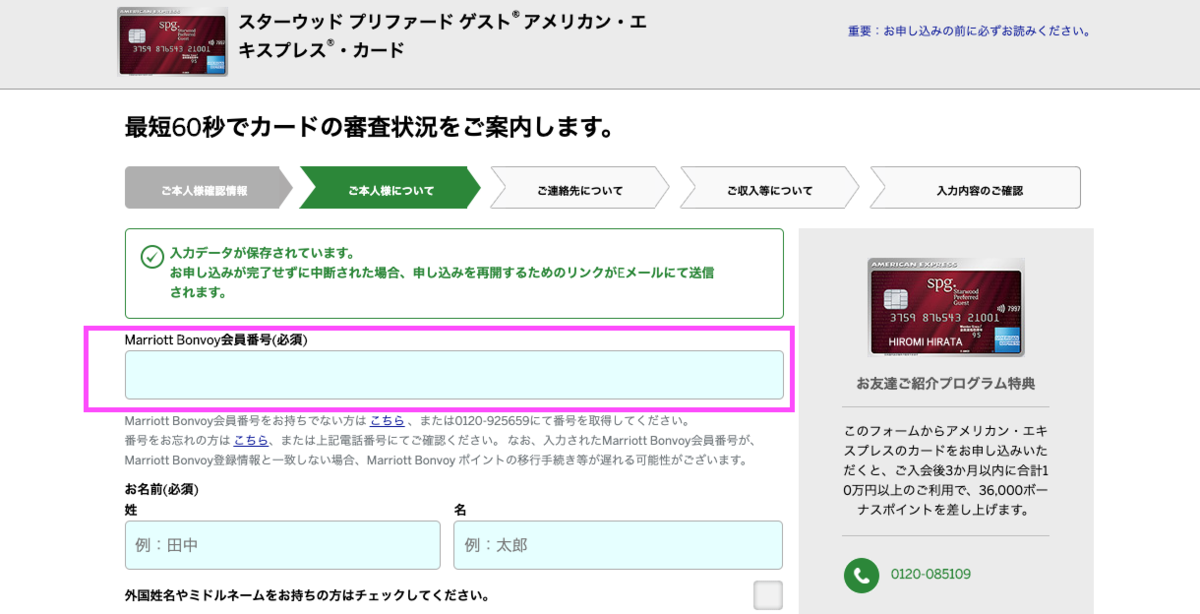1200x614 pixels.
Task: Select the ご本人様について step tab
Action: (x=387, y=187)
